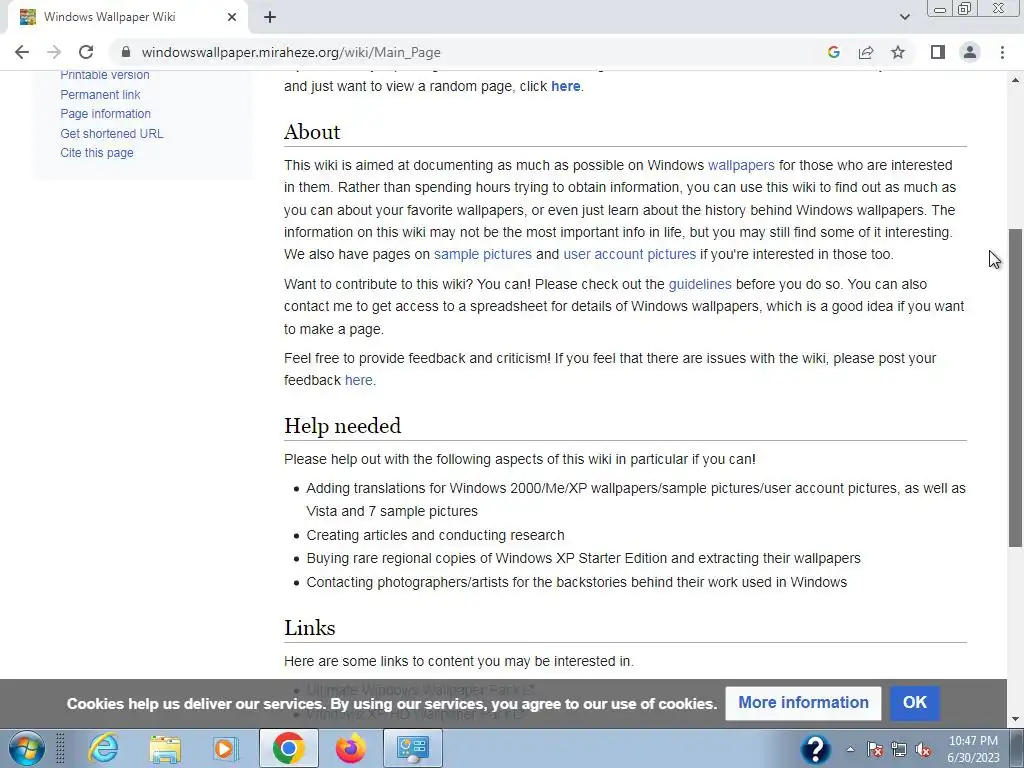Reload the current page
The image size is (1024, 768).
pyautogui.click(x=86, y=52)
